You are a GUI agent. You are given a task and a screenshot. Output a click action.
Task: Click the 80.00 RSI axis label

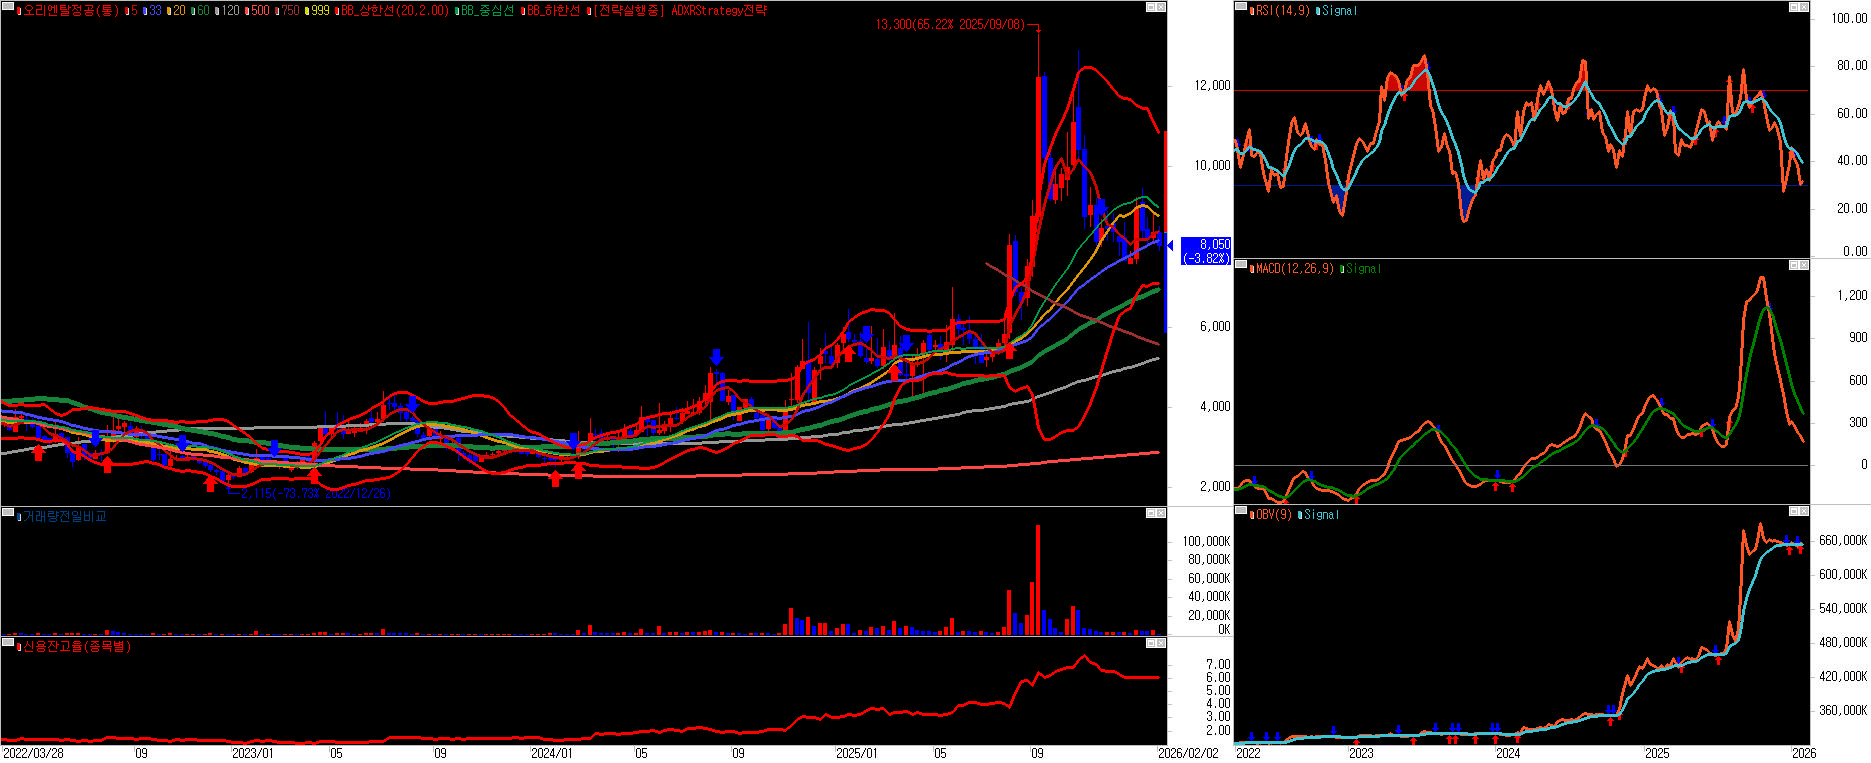click(1852, 65)
